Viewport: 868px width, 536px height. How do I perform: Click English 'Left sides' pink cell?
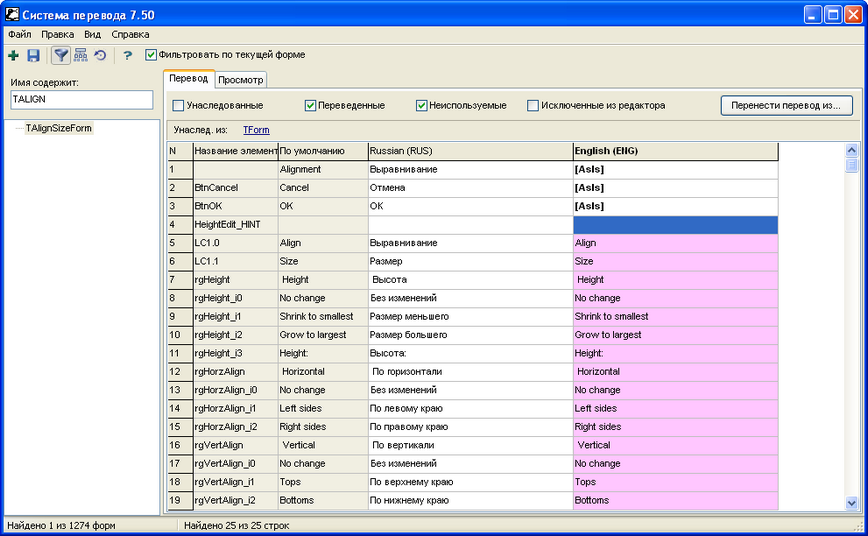[x=675, y=409]
